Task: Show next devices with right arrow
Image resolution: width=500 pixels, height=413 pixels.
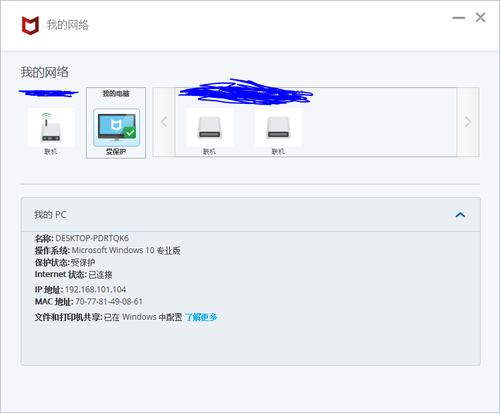Action: pos(468,122)
